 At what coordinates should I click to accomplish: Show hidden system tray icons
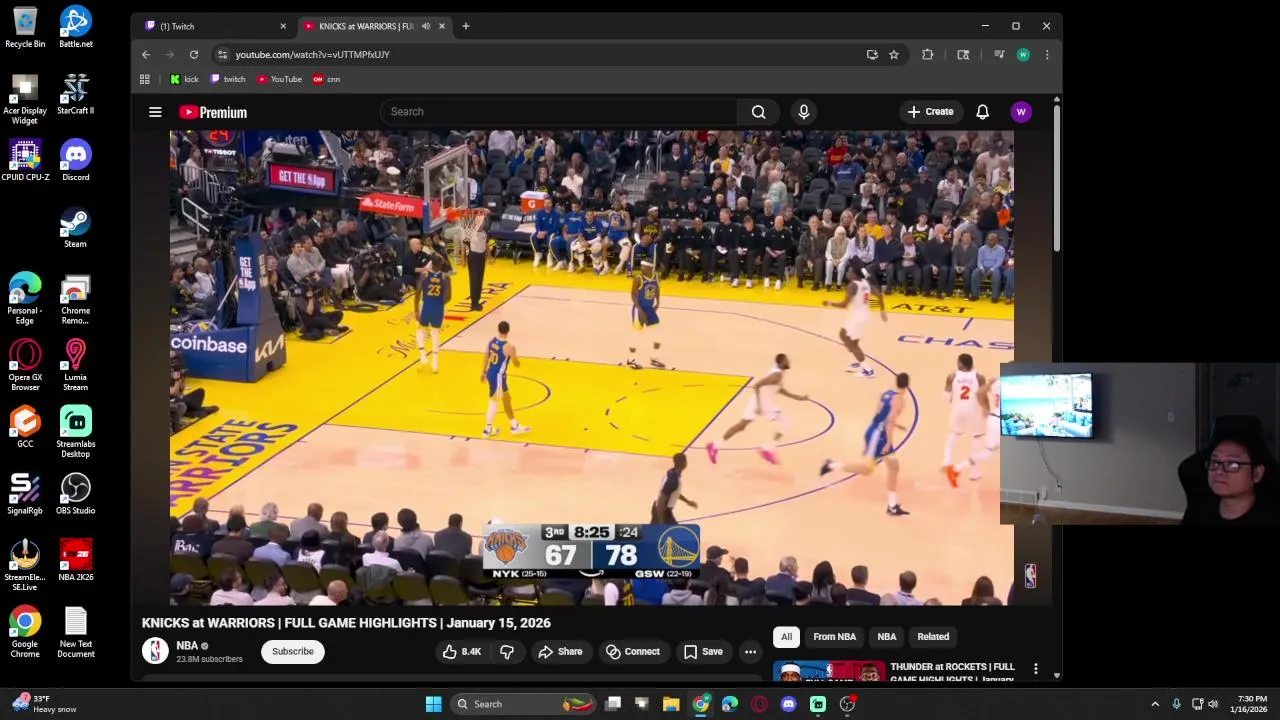coord(1155,704)
